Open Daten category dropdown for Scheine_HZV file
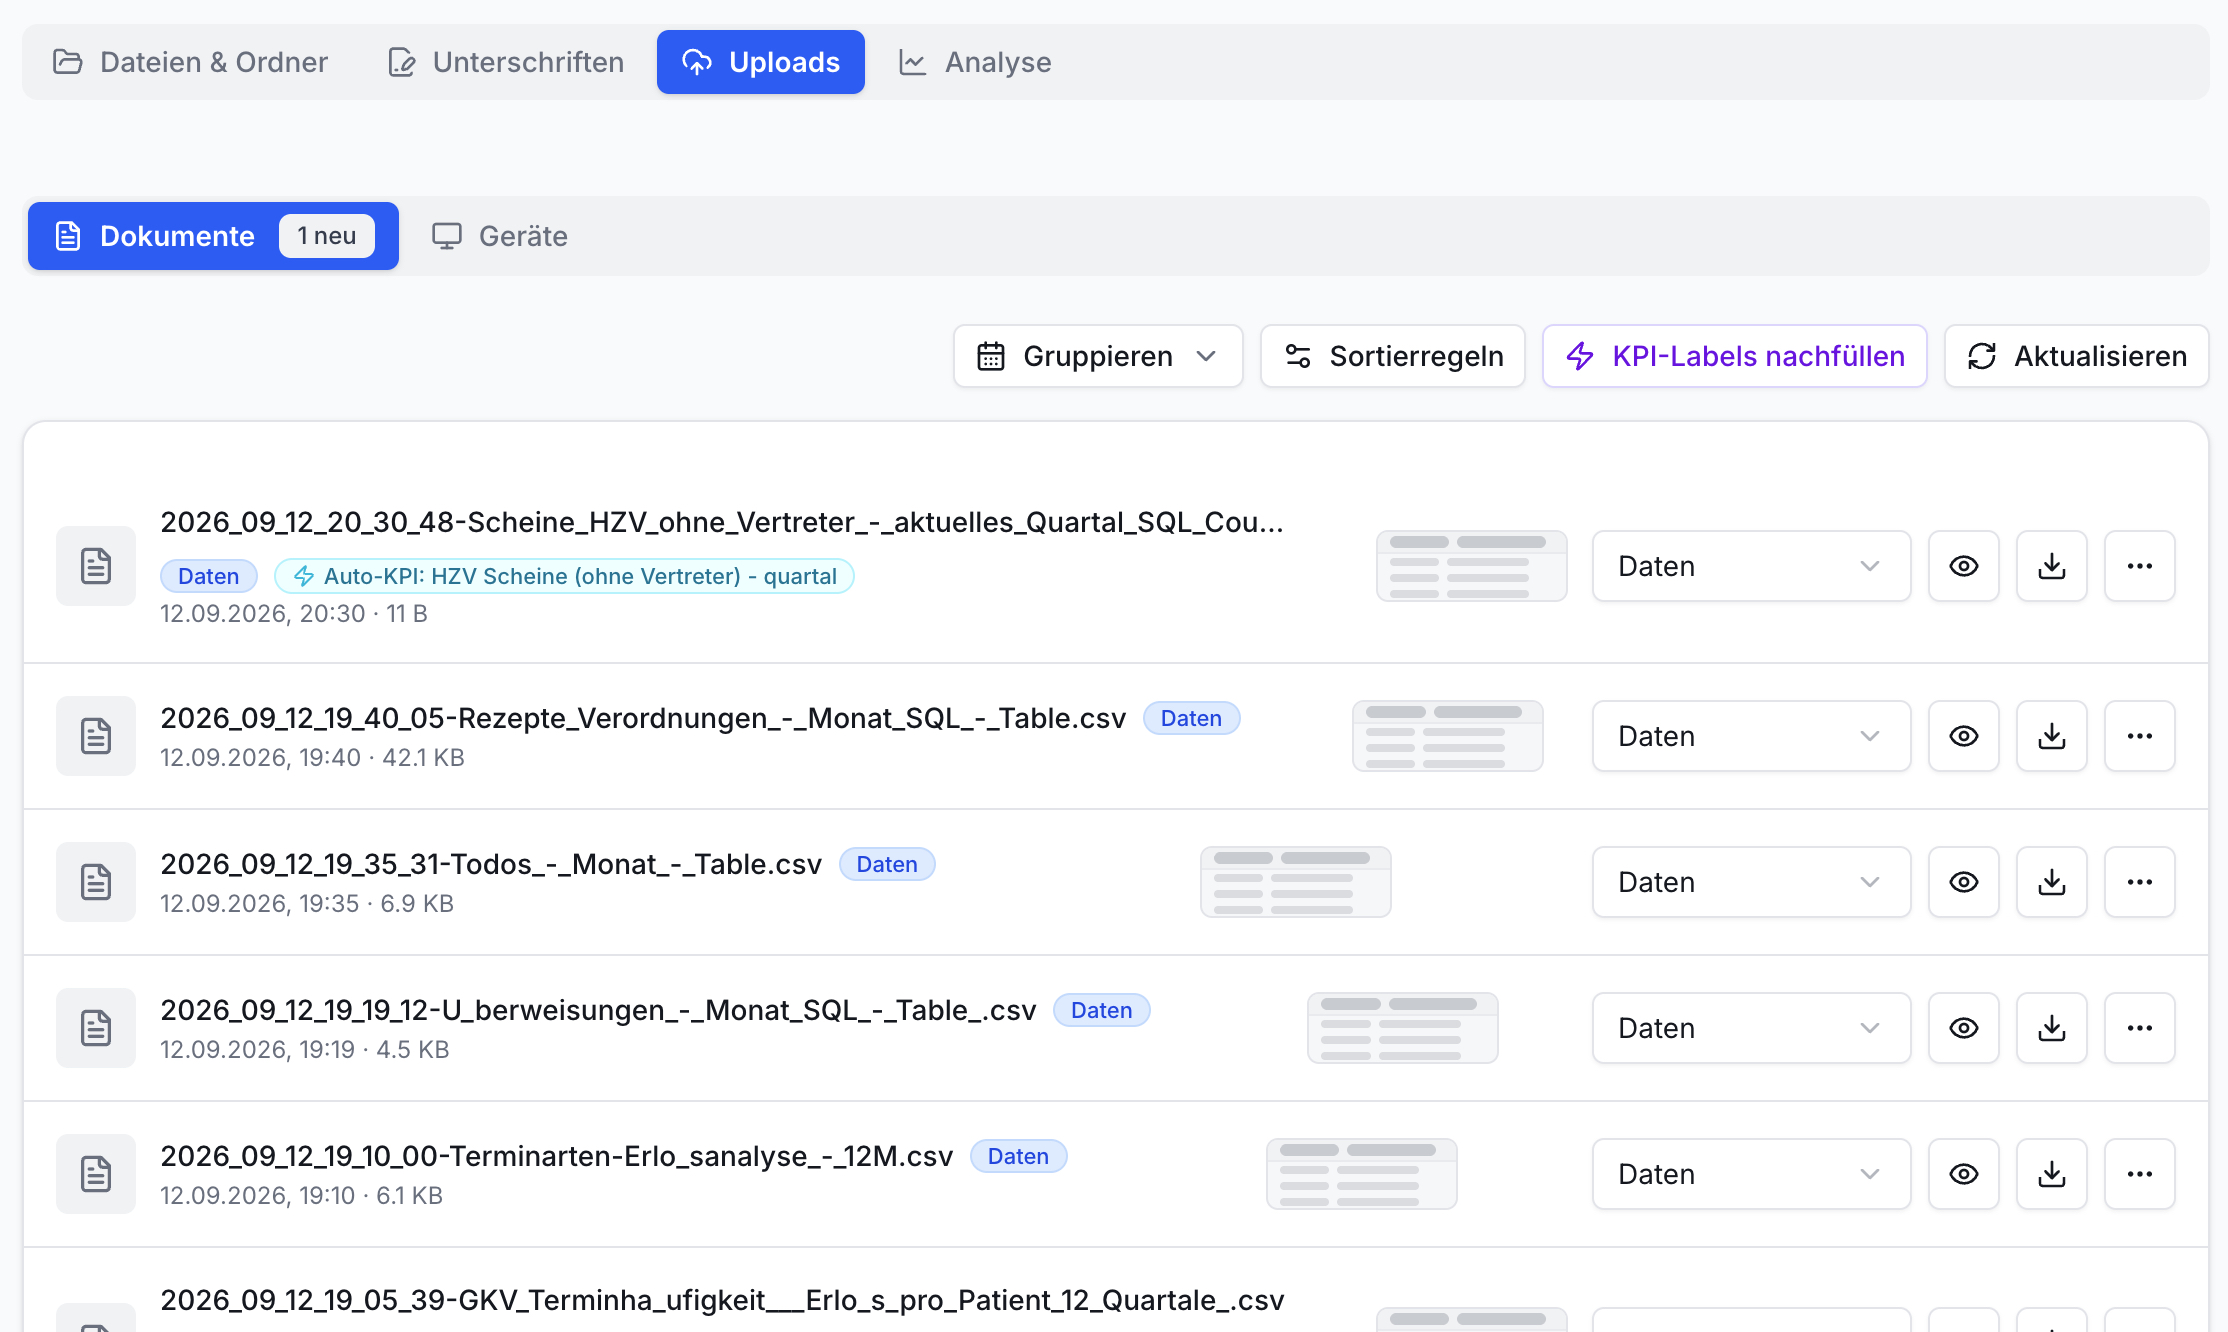This screenshot has width=2228, height=1332. coord(1751,566)
